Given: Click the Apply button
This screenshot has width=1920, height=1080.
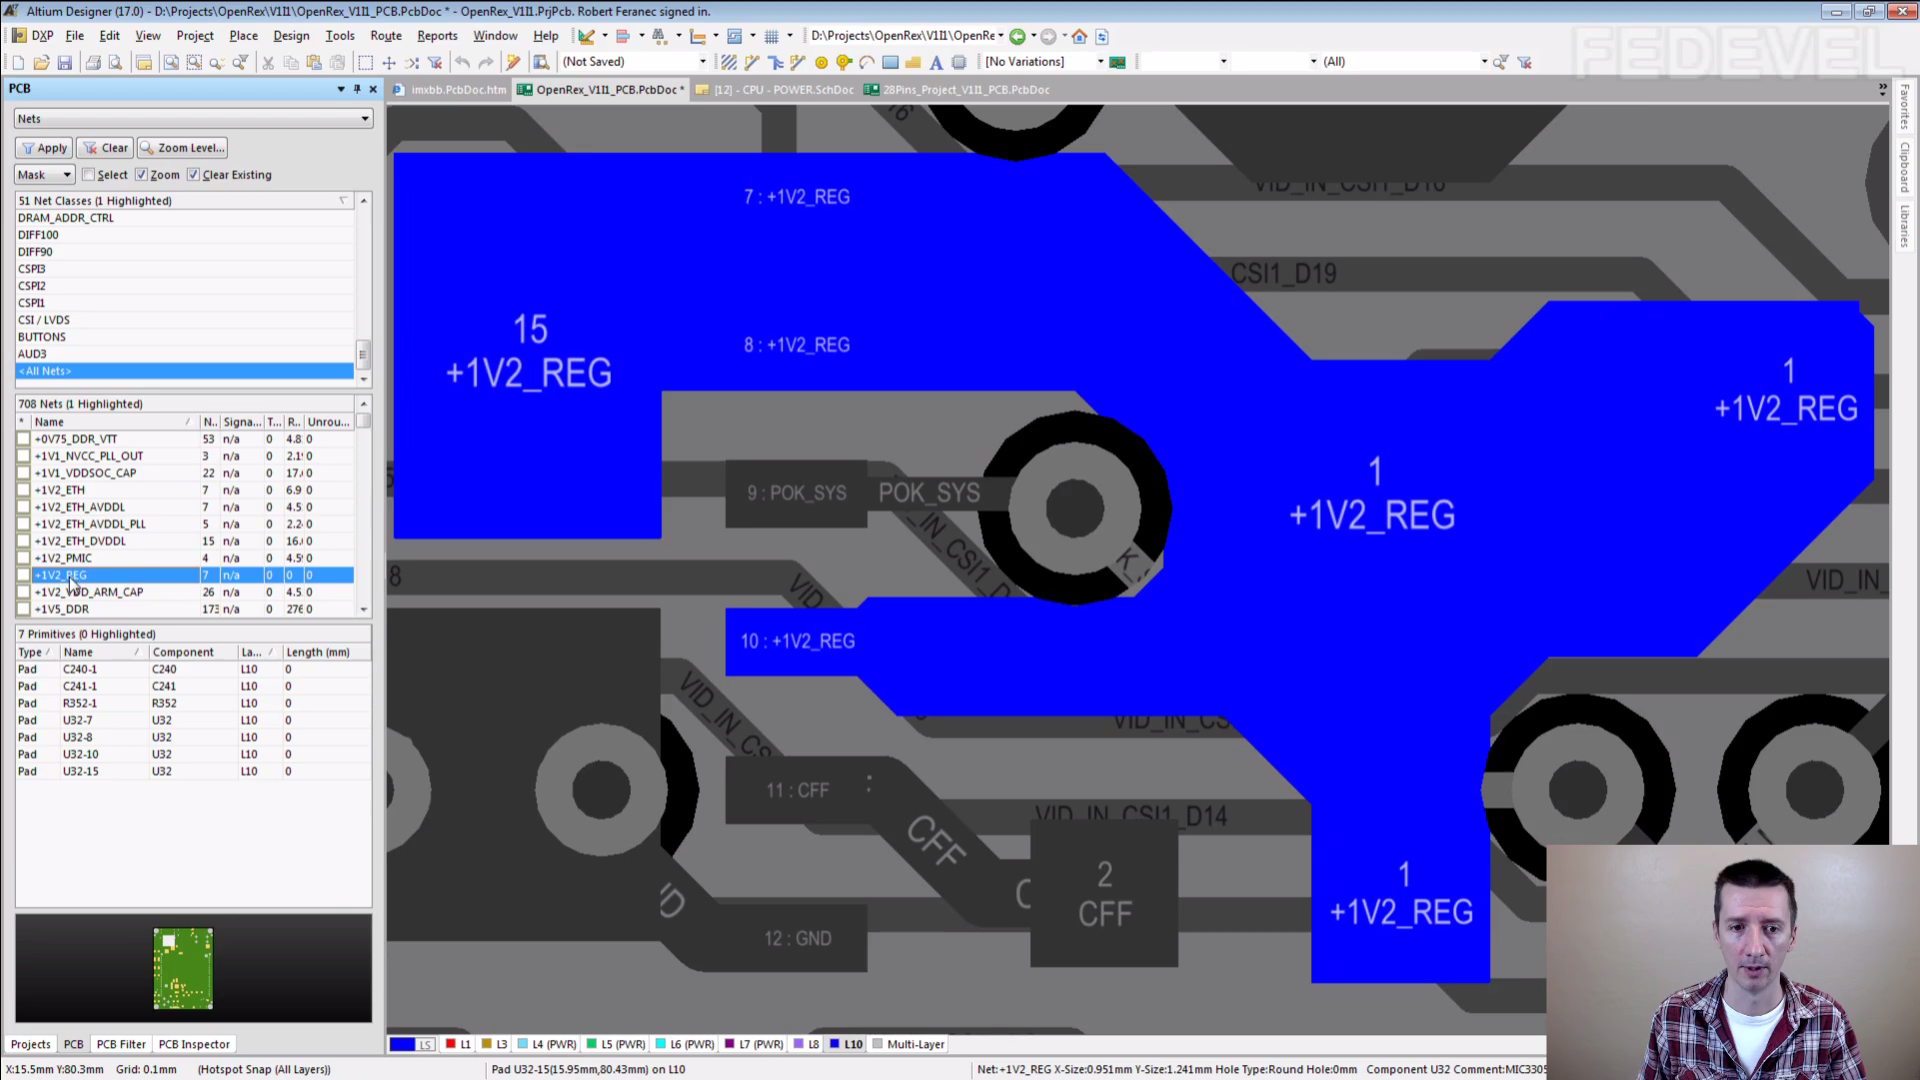Looking at the screenshot, I should click(x=44, y=148).
